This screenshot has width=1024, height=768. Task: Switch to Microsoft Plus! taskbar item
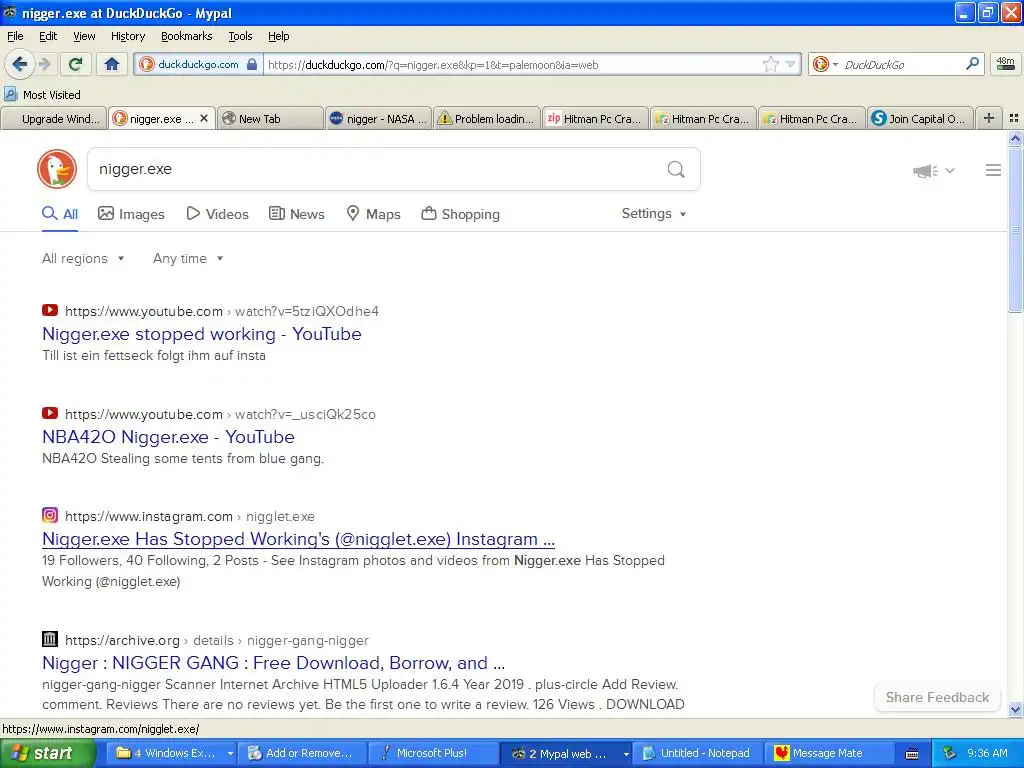pos(434,753)
